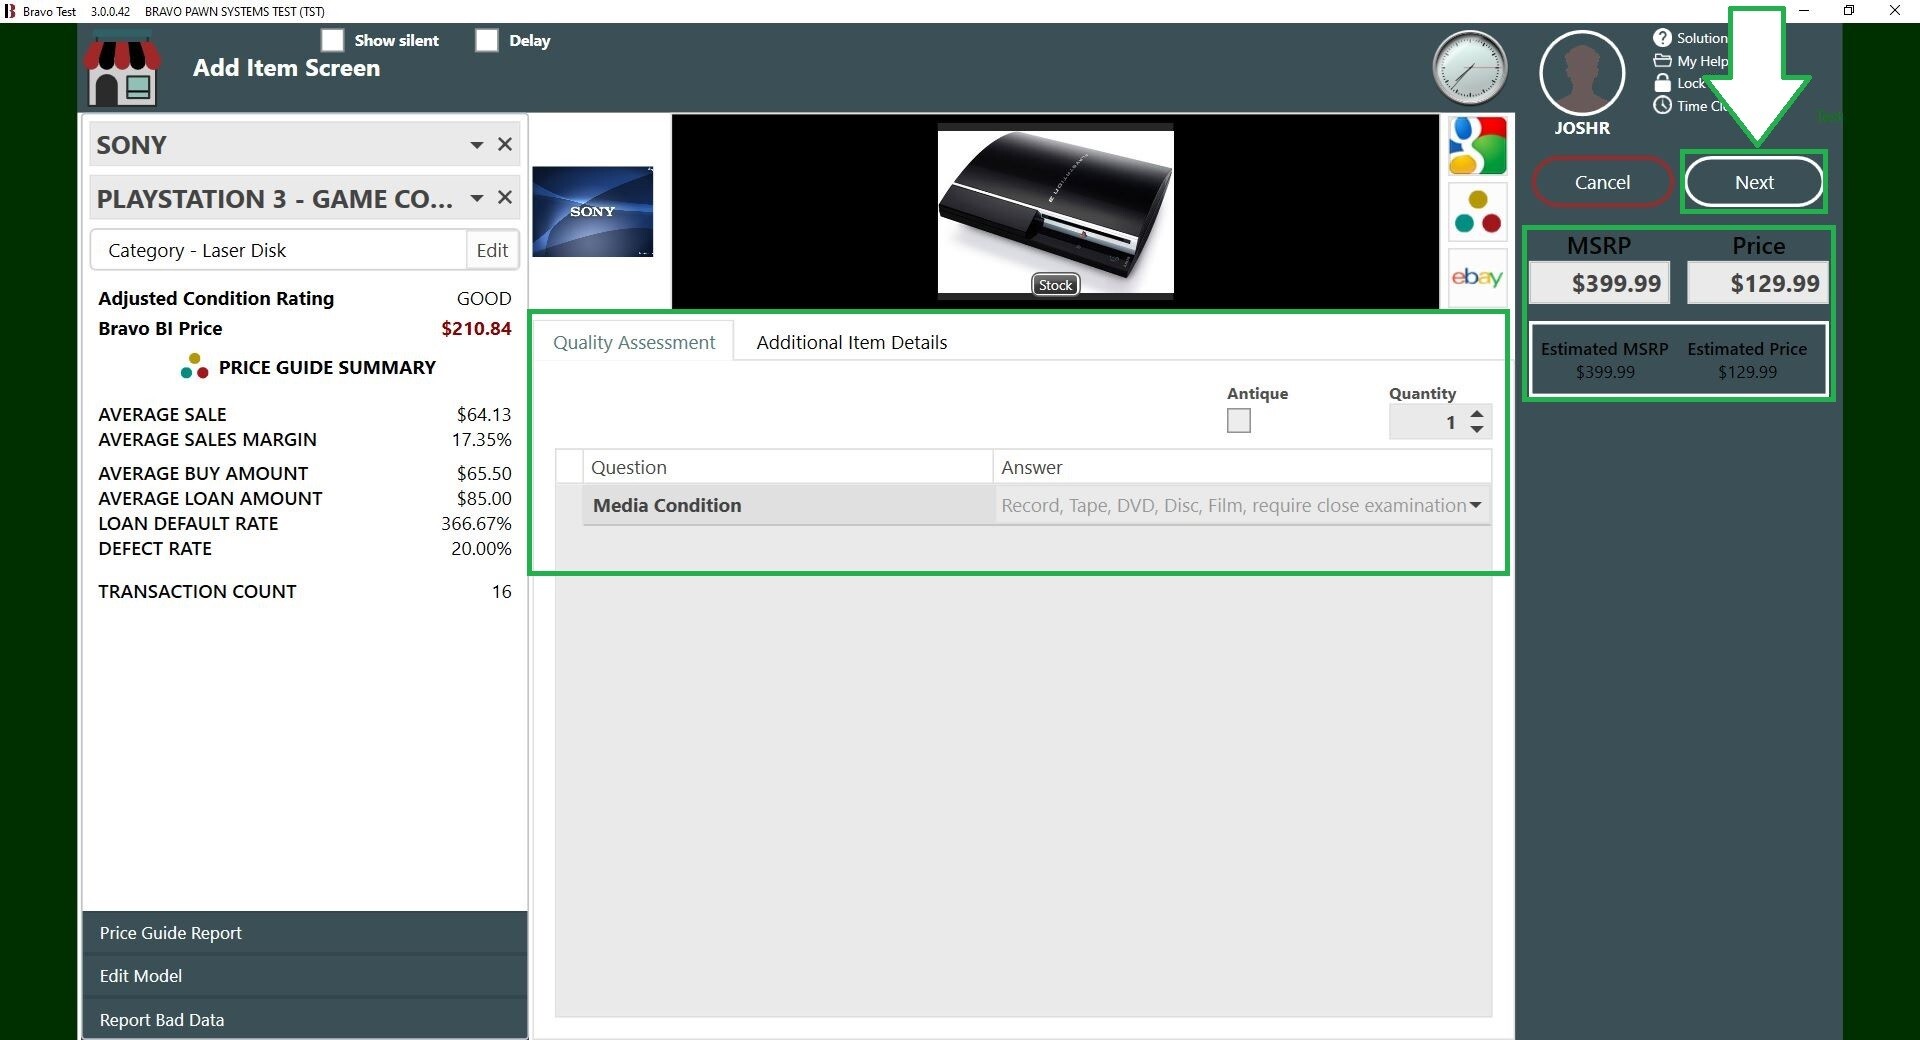Click the Cancel button
1920x1040 pixels.
point(1602,182)
